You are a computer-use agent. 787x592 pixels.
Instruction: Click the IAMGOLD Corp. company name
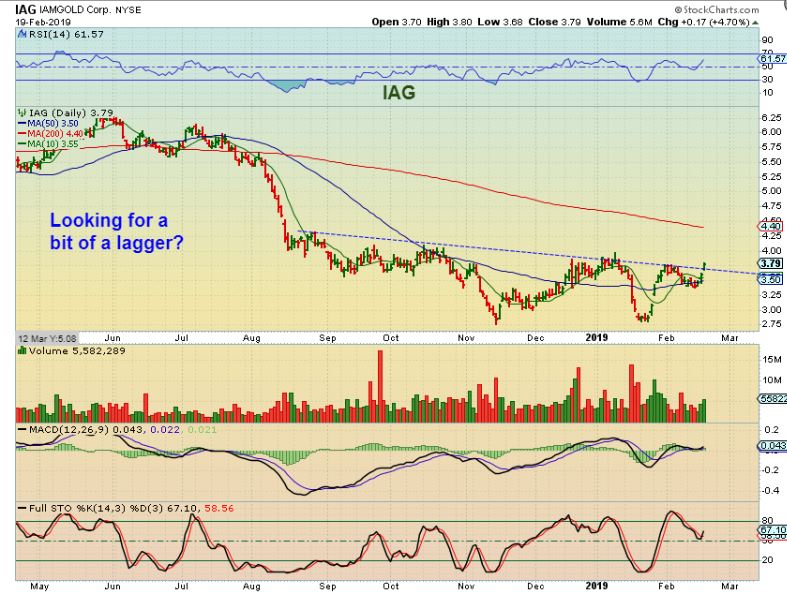pyautogui.click(x=76, y=10)
